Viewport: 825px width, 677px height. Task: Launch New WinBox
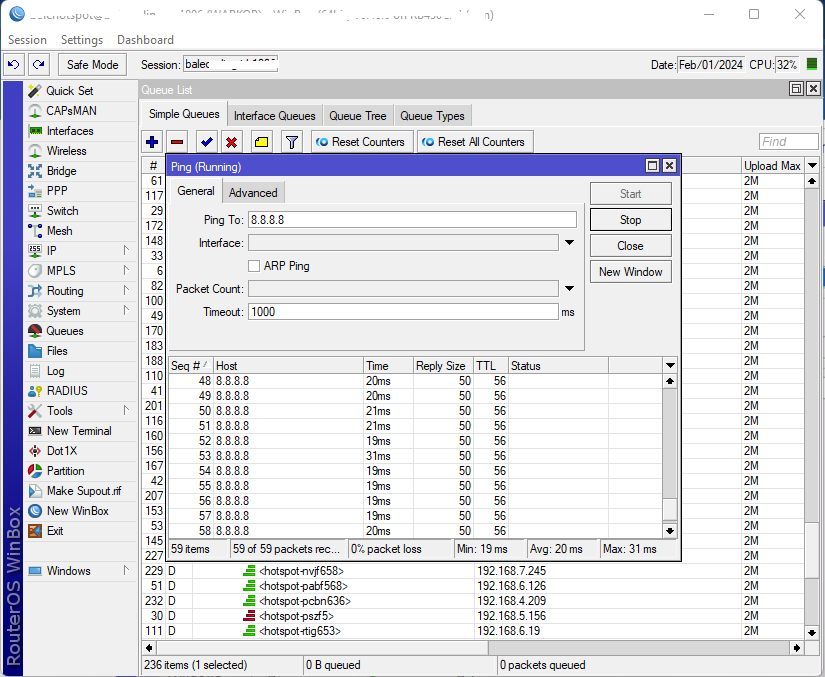(x=77, y=511)
